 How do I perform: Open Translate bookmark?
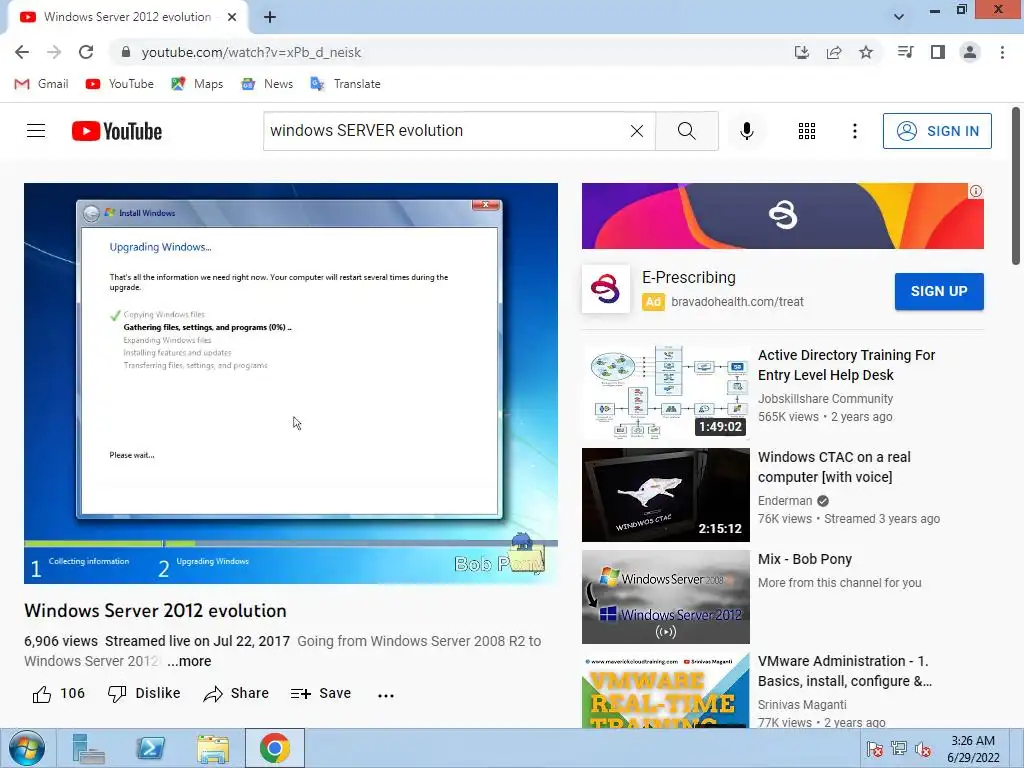click(345, 84)
